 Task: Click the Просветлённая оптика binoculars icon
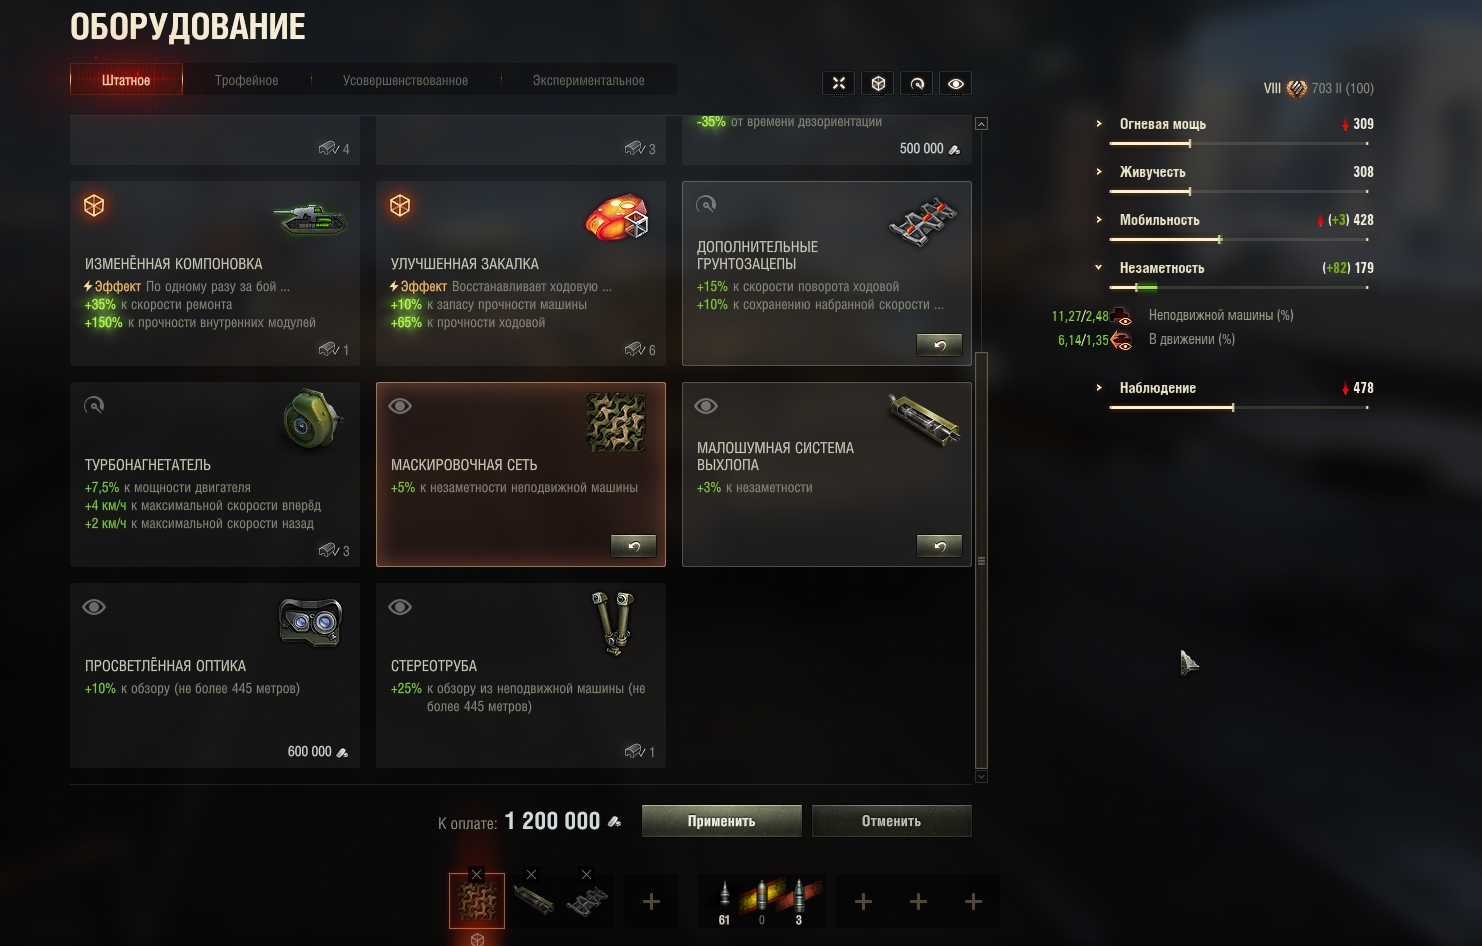(x=310, y=622)
